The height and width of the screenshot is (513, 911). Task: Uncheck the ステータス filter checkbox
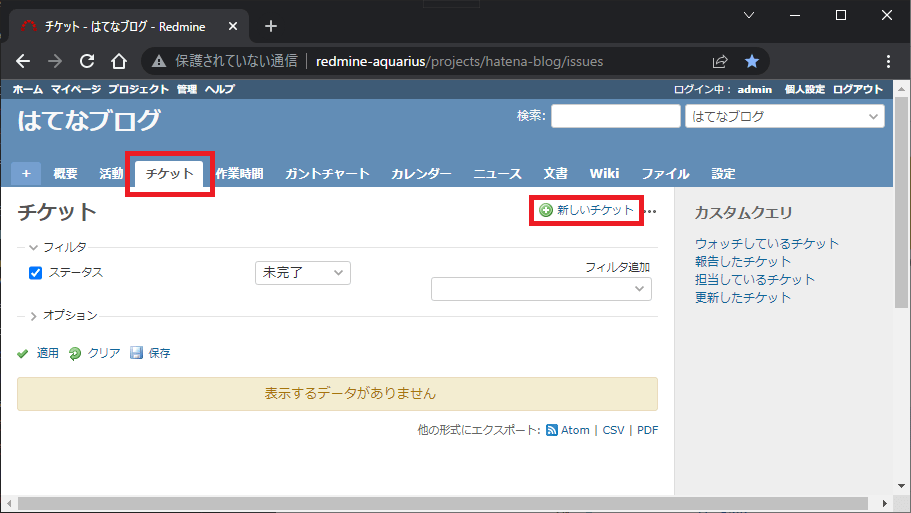click(x=35, y=273)
